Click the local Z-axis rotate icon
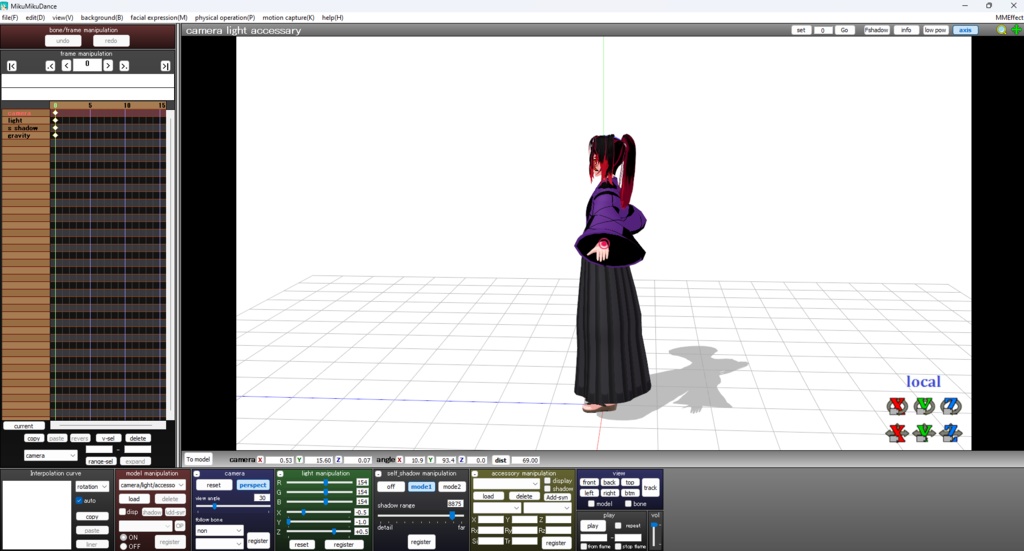 pos(951,406)
